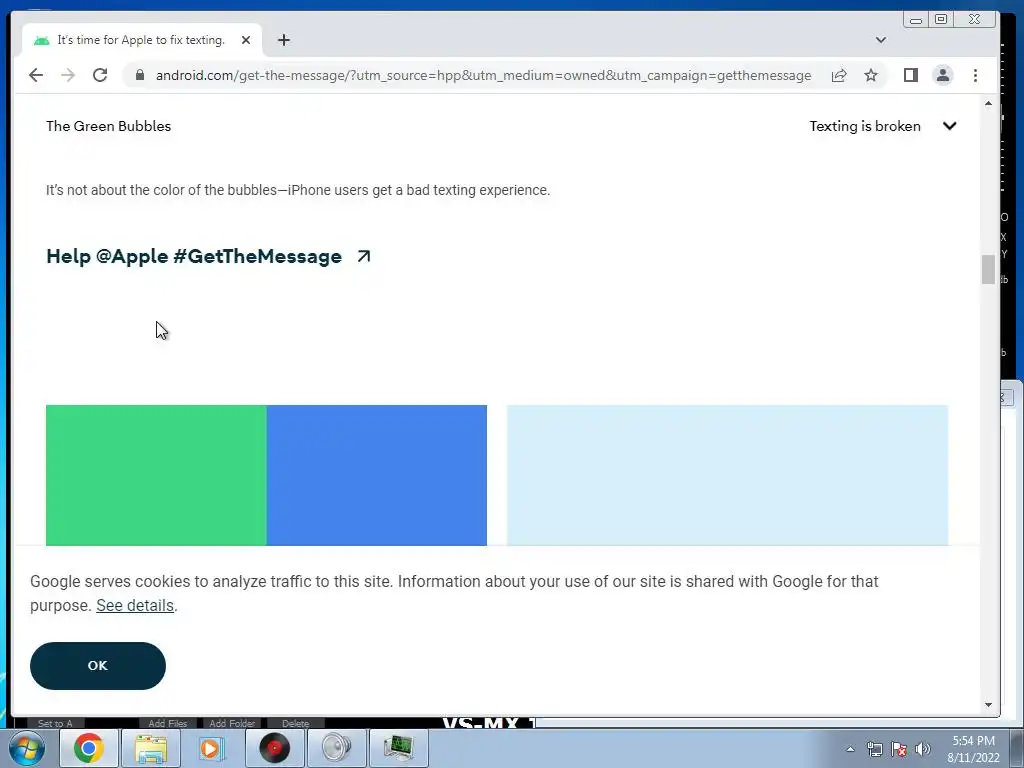Click Chrome icon in the taskbar
1024x768 pixels.
[89, 748]
